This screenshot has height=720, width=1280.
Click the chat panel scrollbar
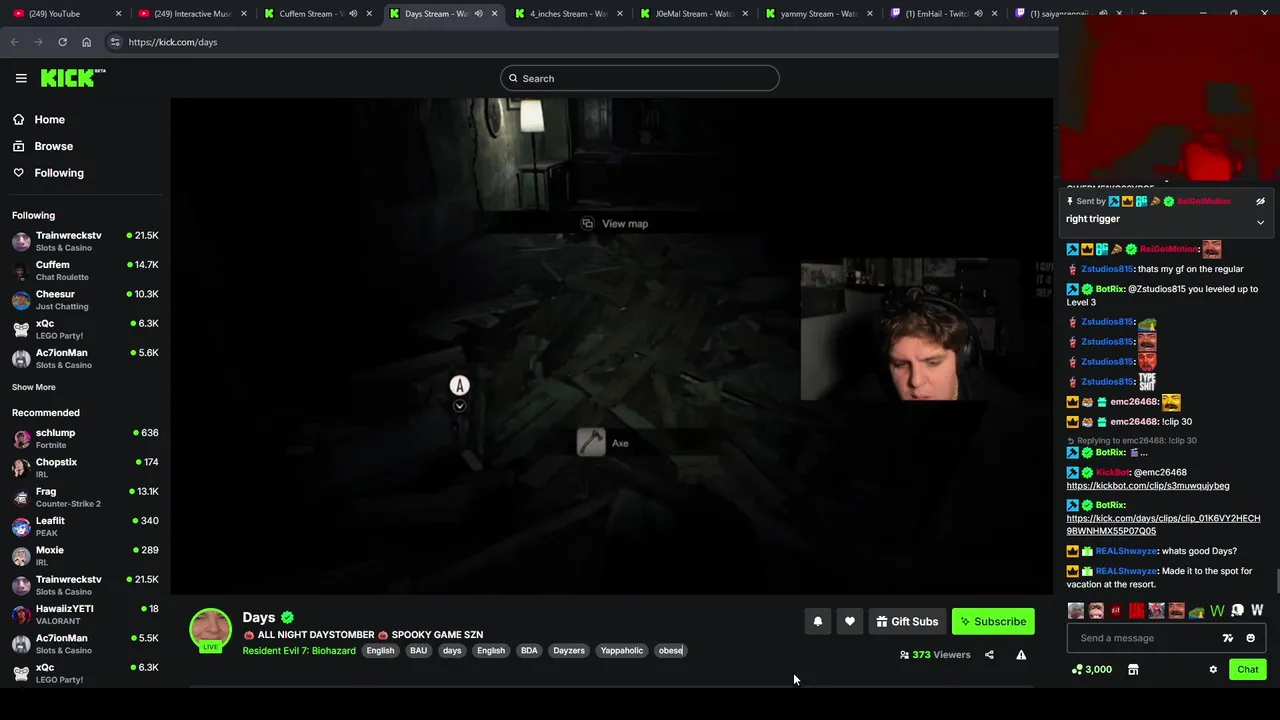(1276, 580)
